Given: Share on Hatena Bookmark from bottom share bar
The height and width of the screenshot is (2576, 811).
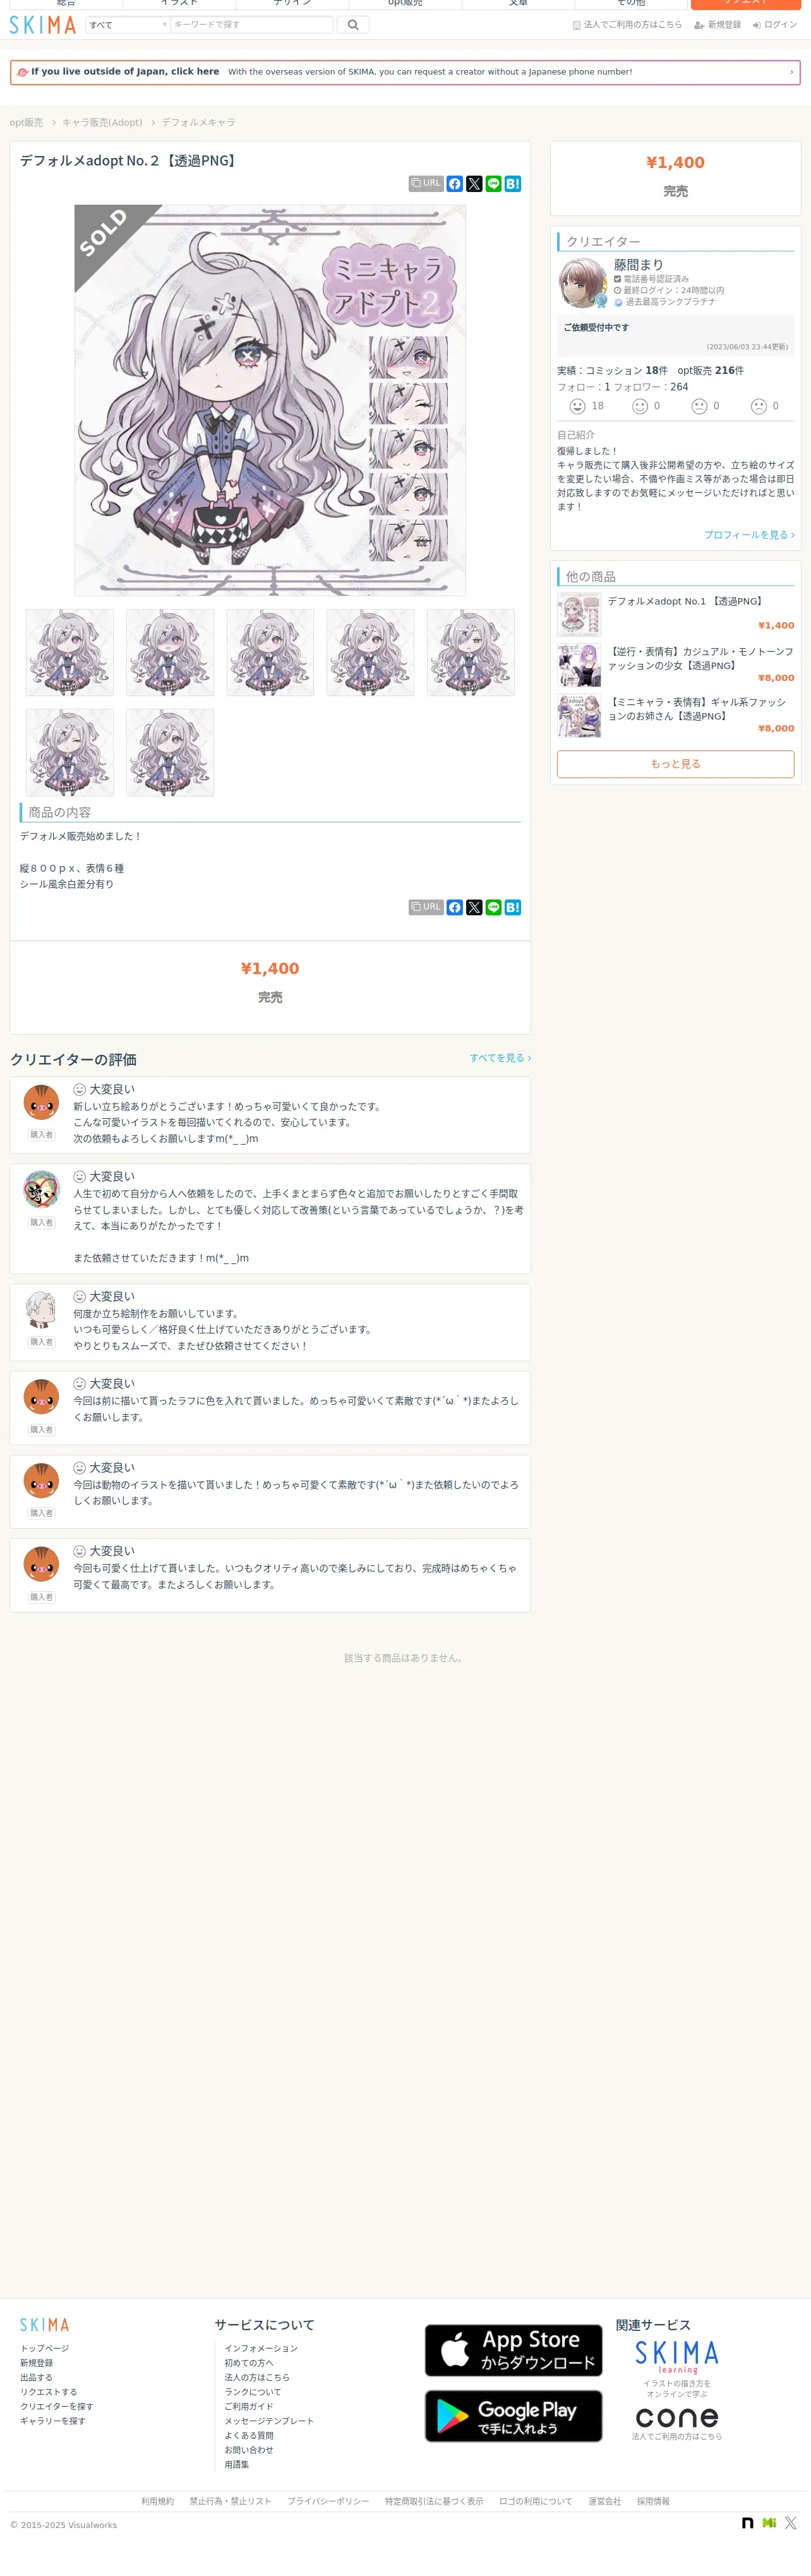Looking at the screenshot, I should (x=513, y=907).
